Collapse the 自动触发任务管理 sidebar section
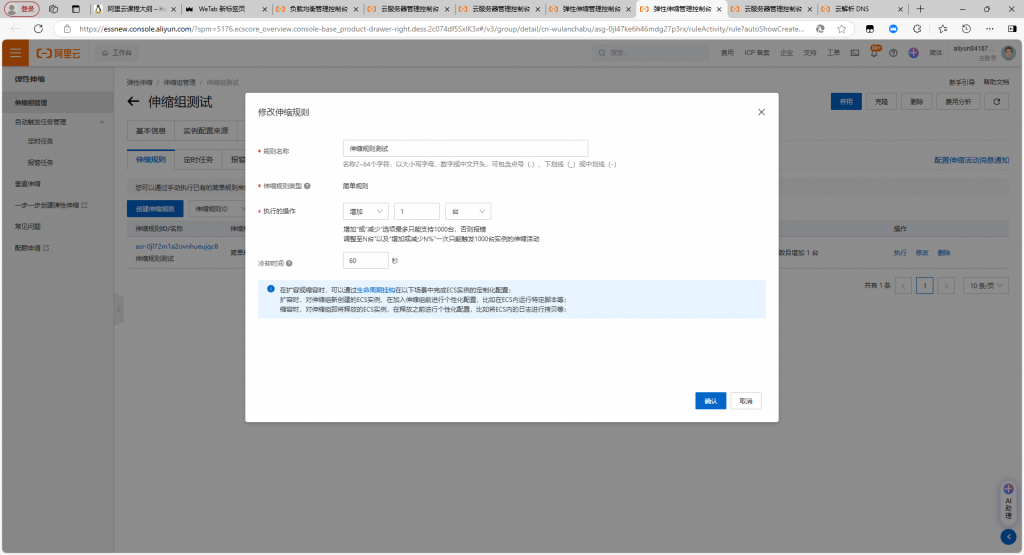The width and height of the screenshot is (1024, 555). point(103,122)
